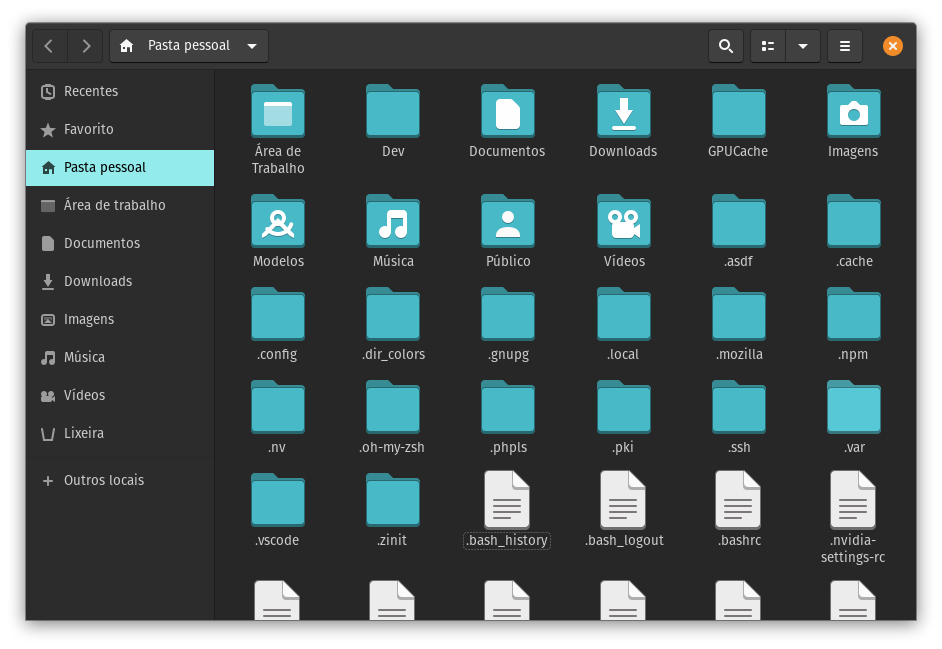Select the Vídeos folder in the grid
942x649 pixels.
(623, 222)
